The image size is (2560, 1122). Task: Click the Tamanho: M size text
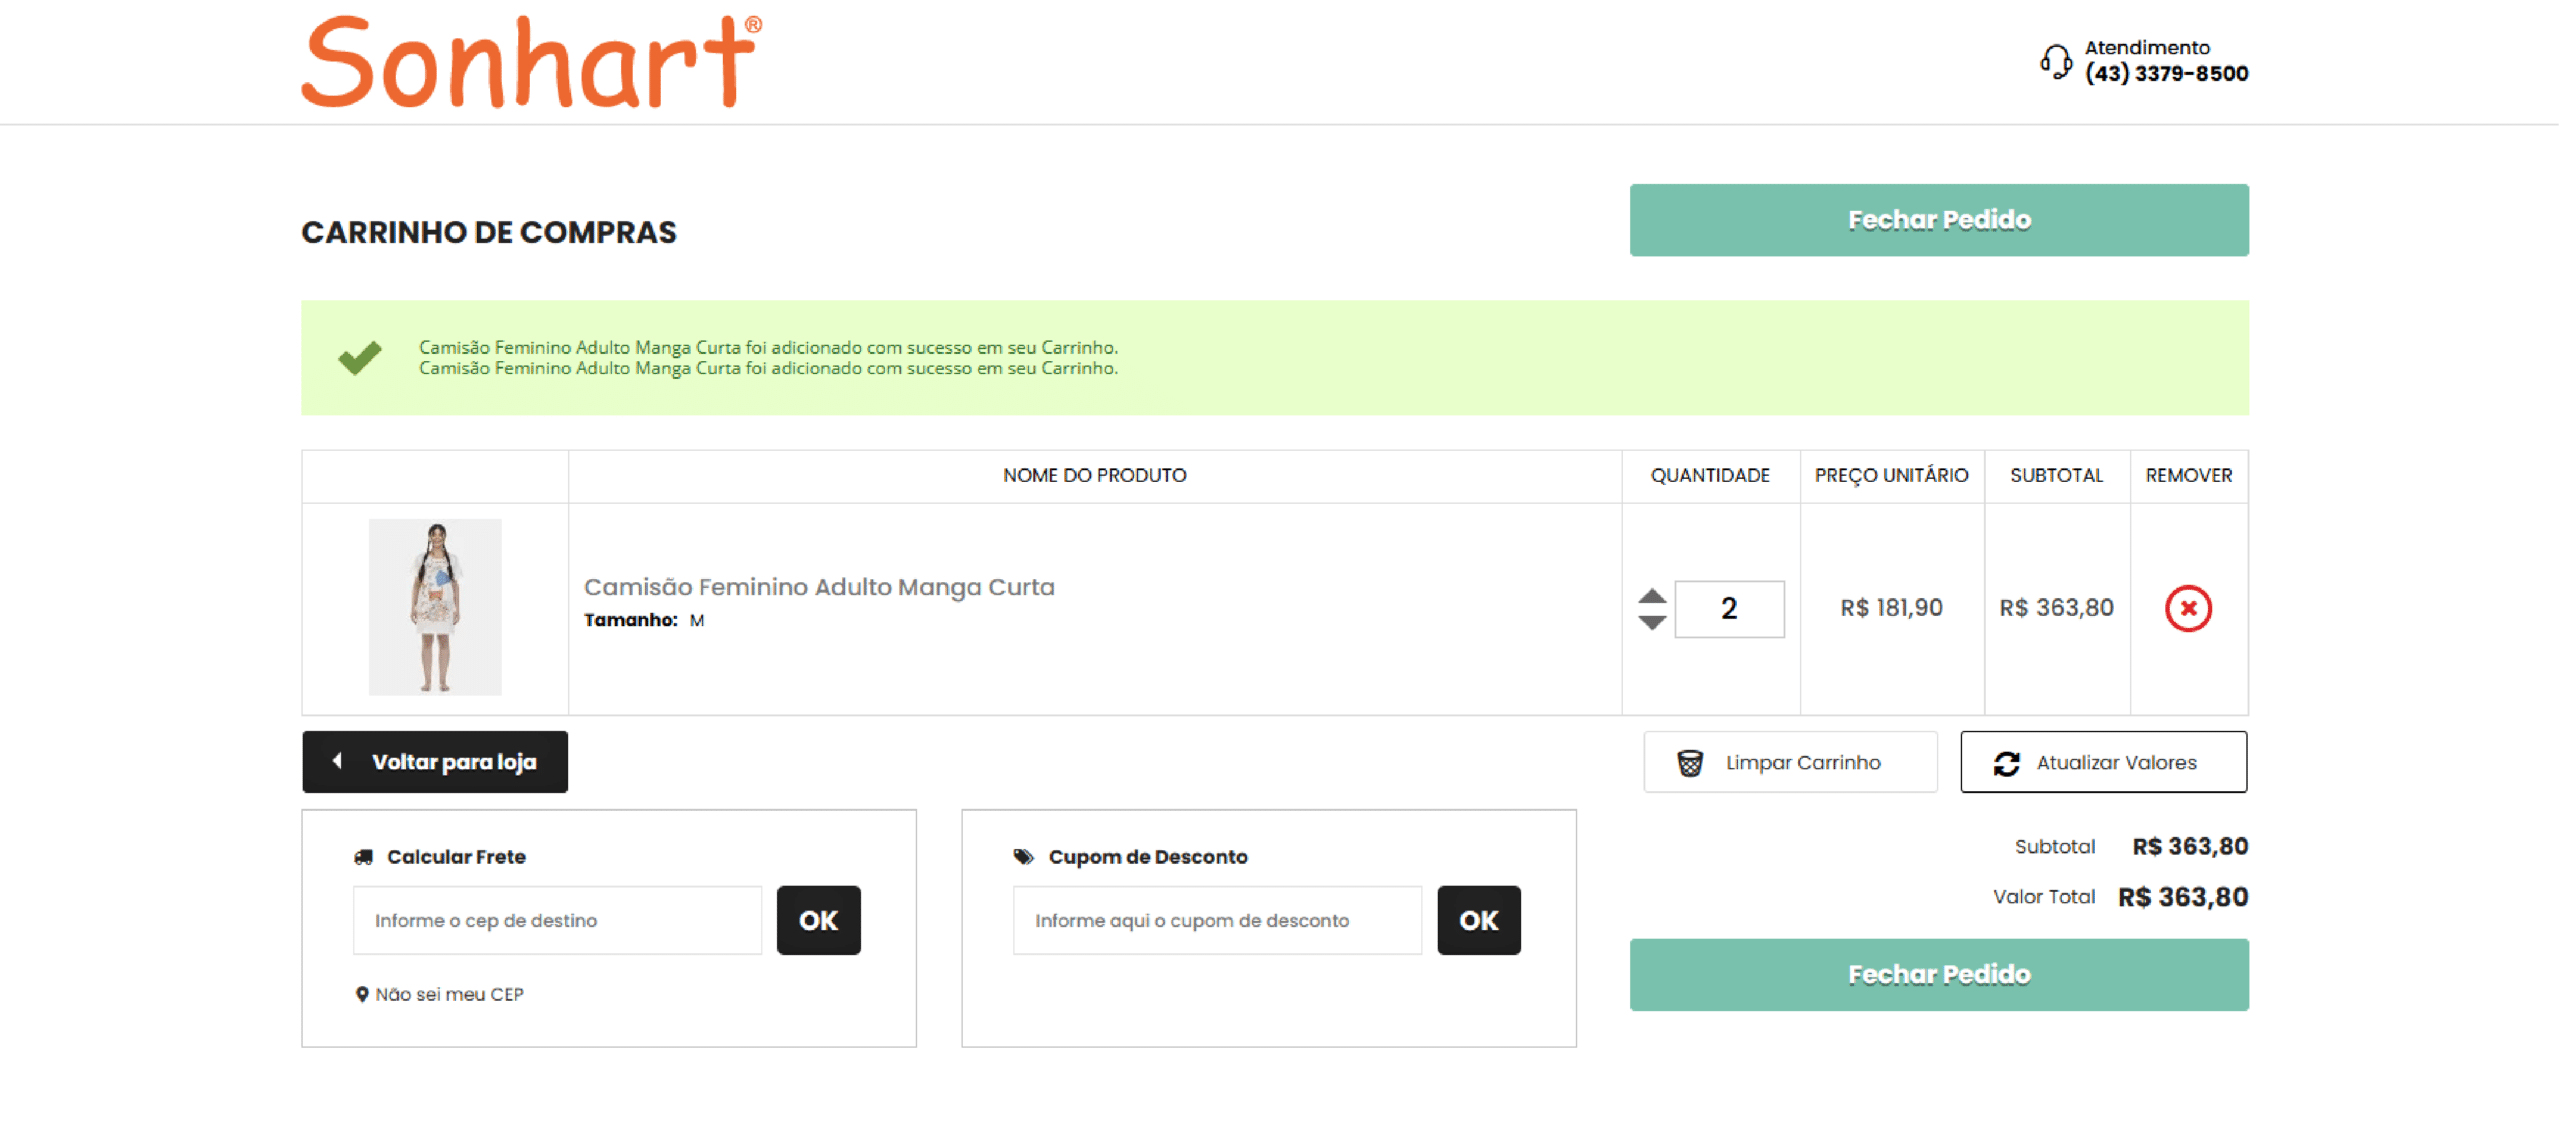coord(644,621)
